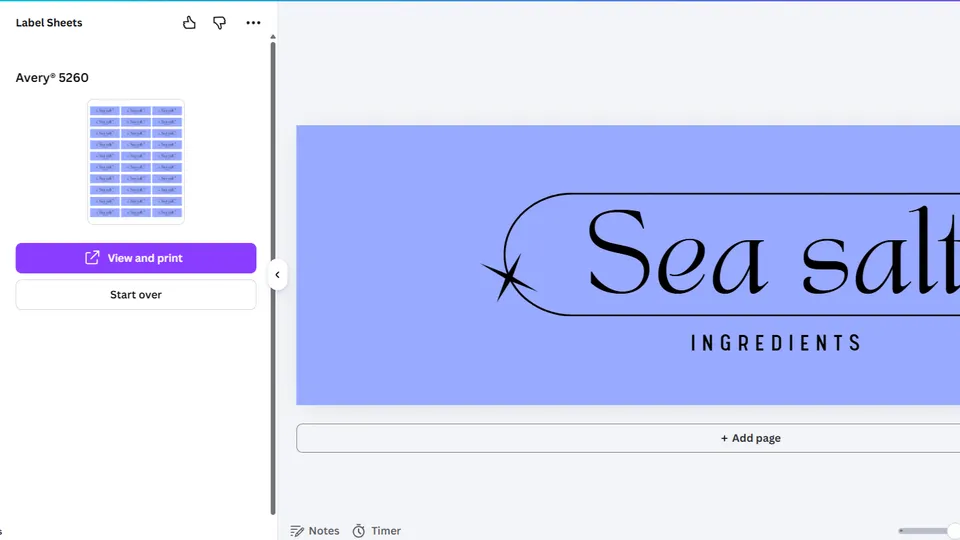Viewport: 960px width, 540px height.
Task: Click the Label Sheets panel title
Action: click(49, 23)
